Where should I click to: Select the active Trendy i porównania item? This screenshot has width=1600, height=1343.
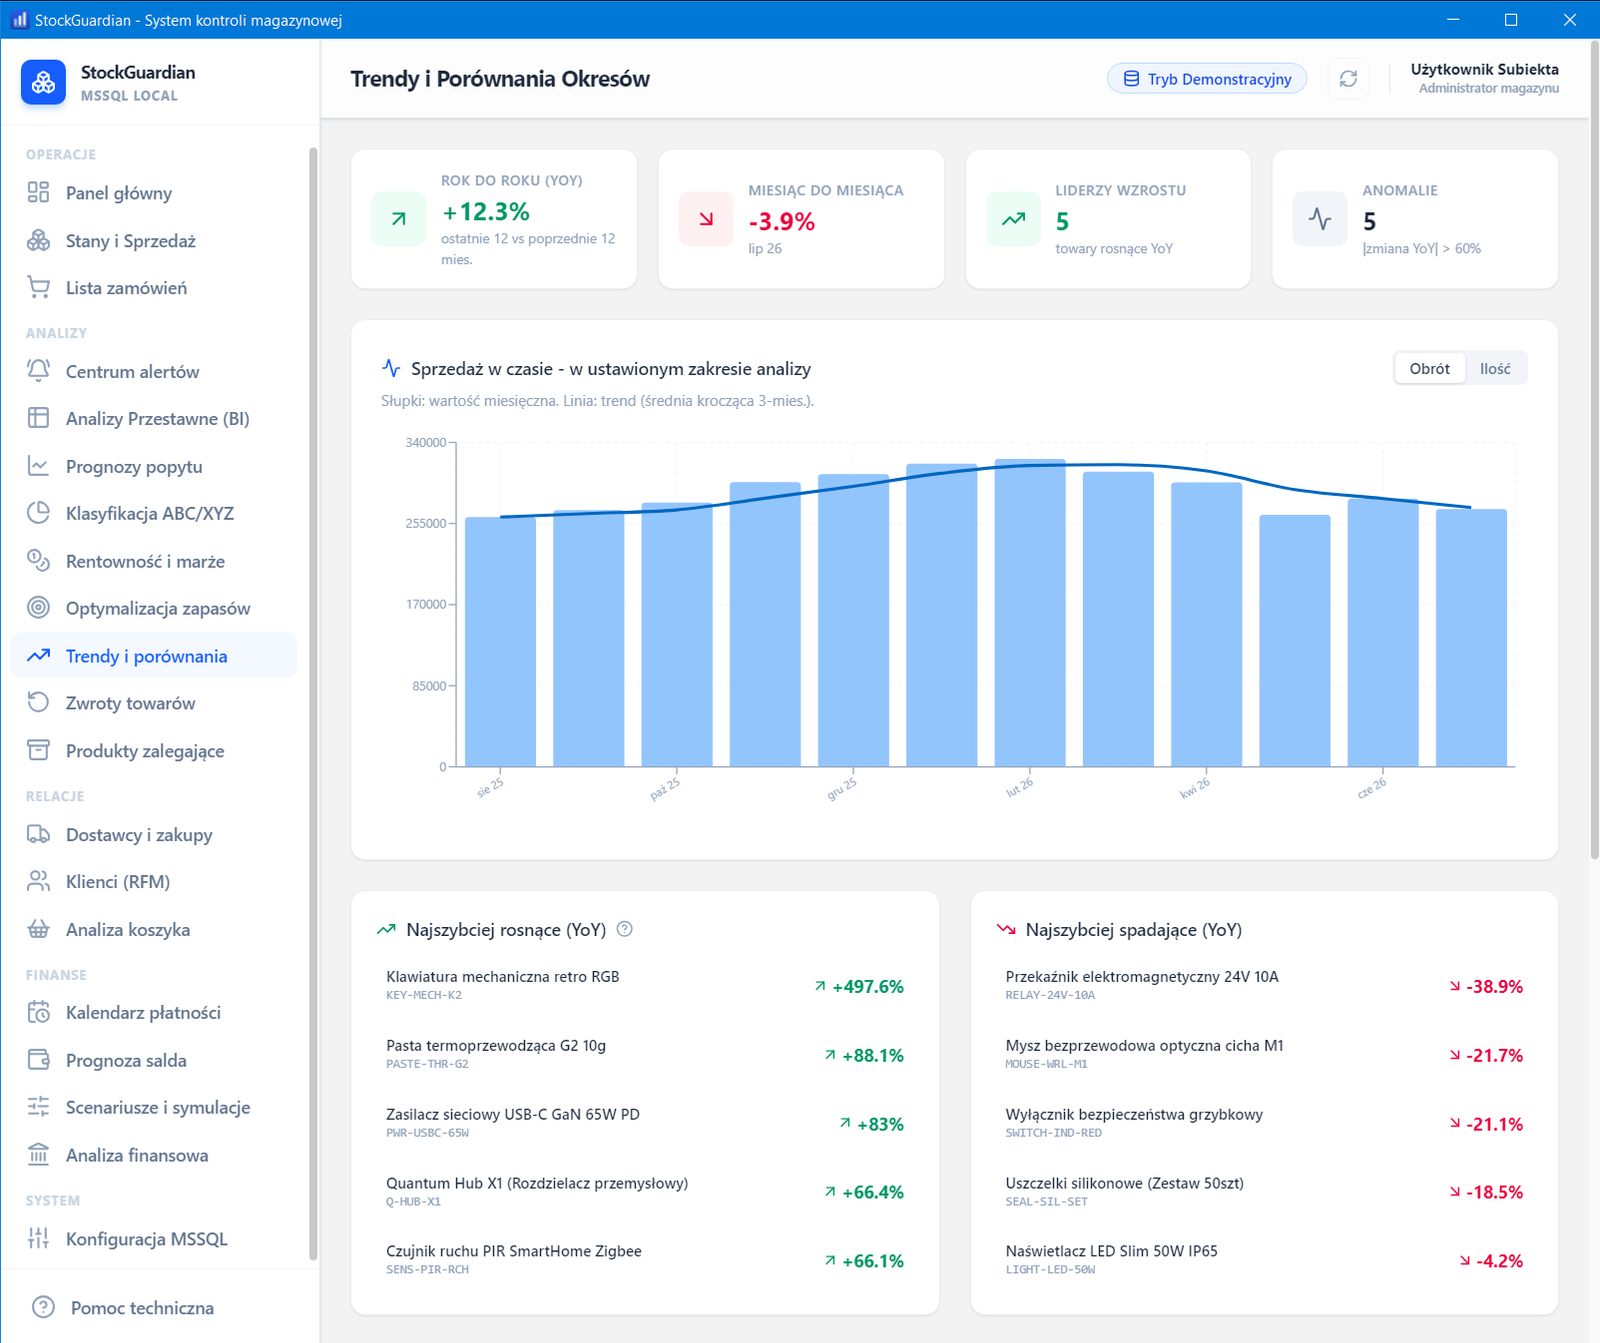tap(154, 656)
